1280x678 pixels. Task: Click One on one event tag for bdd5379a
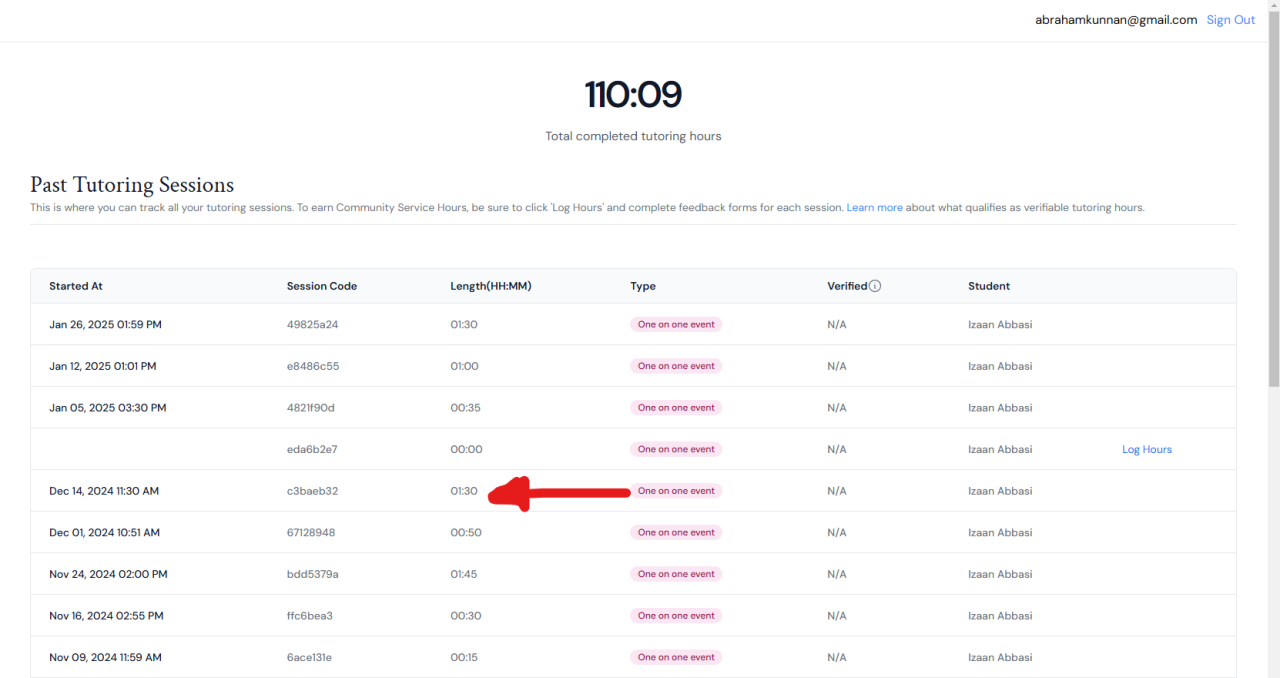click(676, 574)
